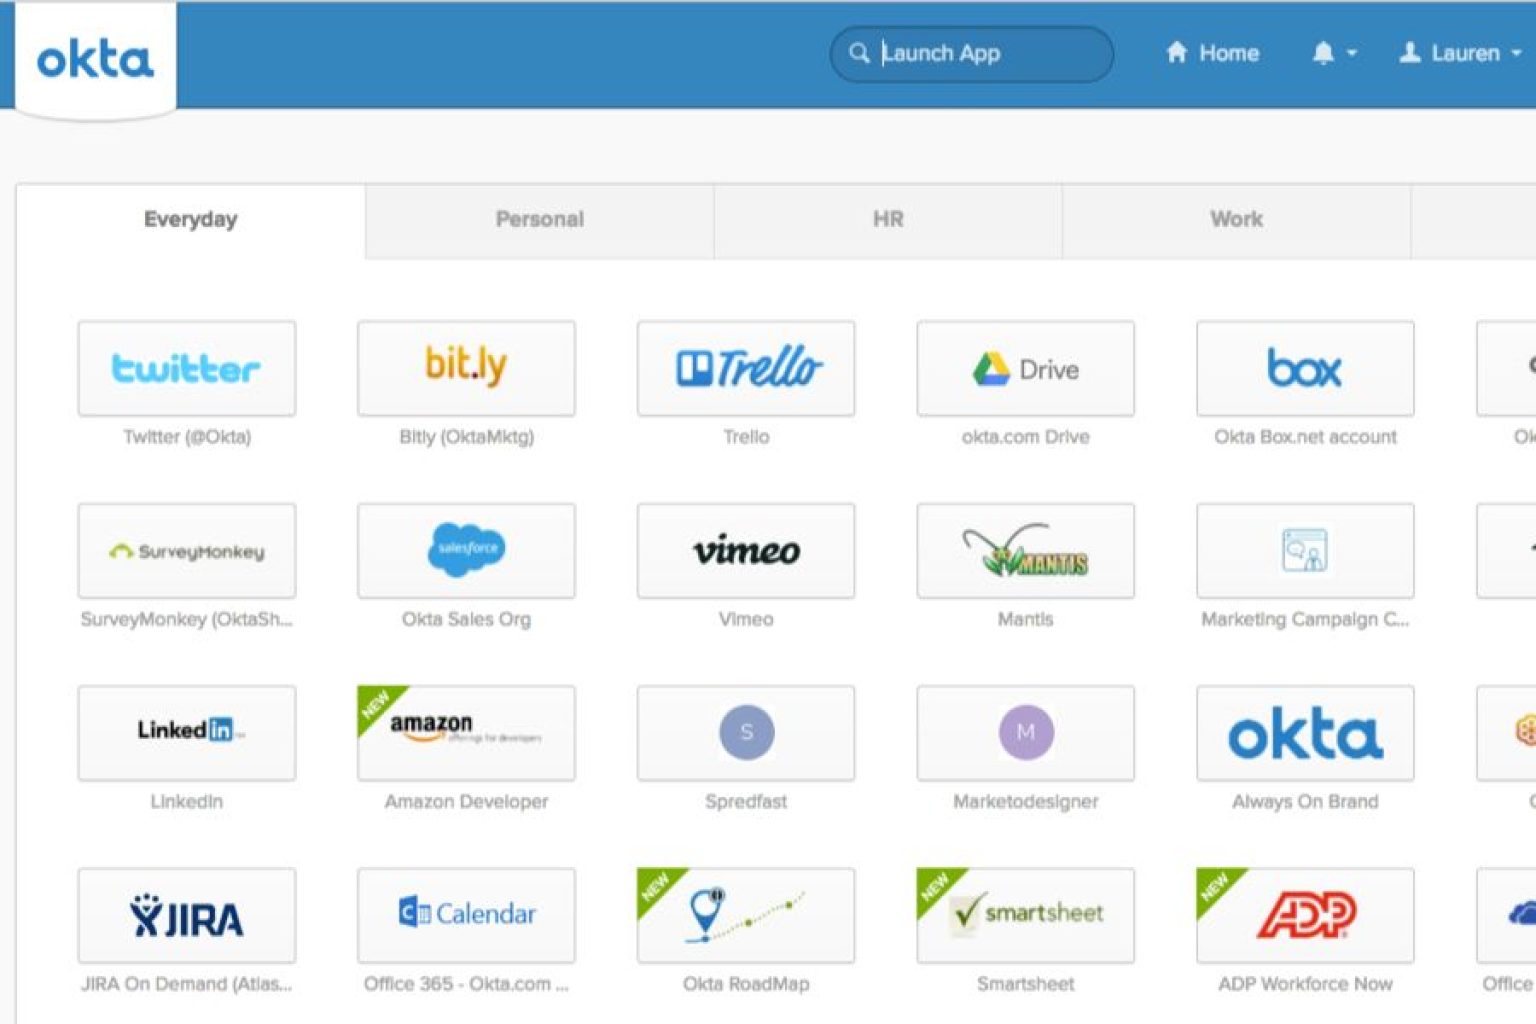Image resolution: width=1536 pixels, height=1024 pixels.
Task: Open the Amazon Developer app
Action: pyautogui.click(x=465, y=733)
